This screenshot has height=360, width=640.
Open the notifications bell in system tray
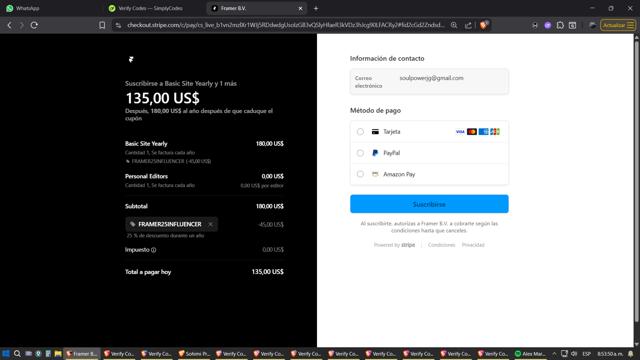631,353
